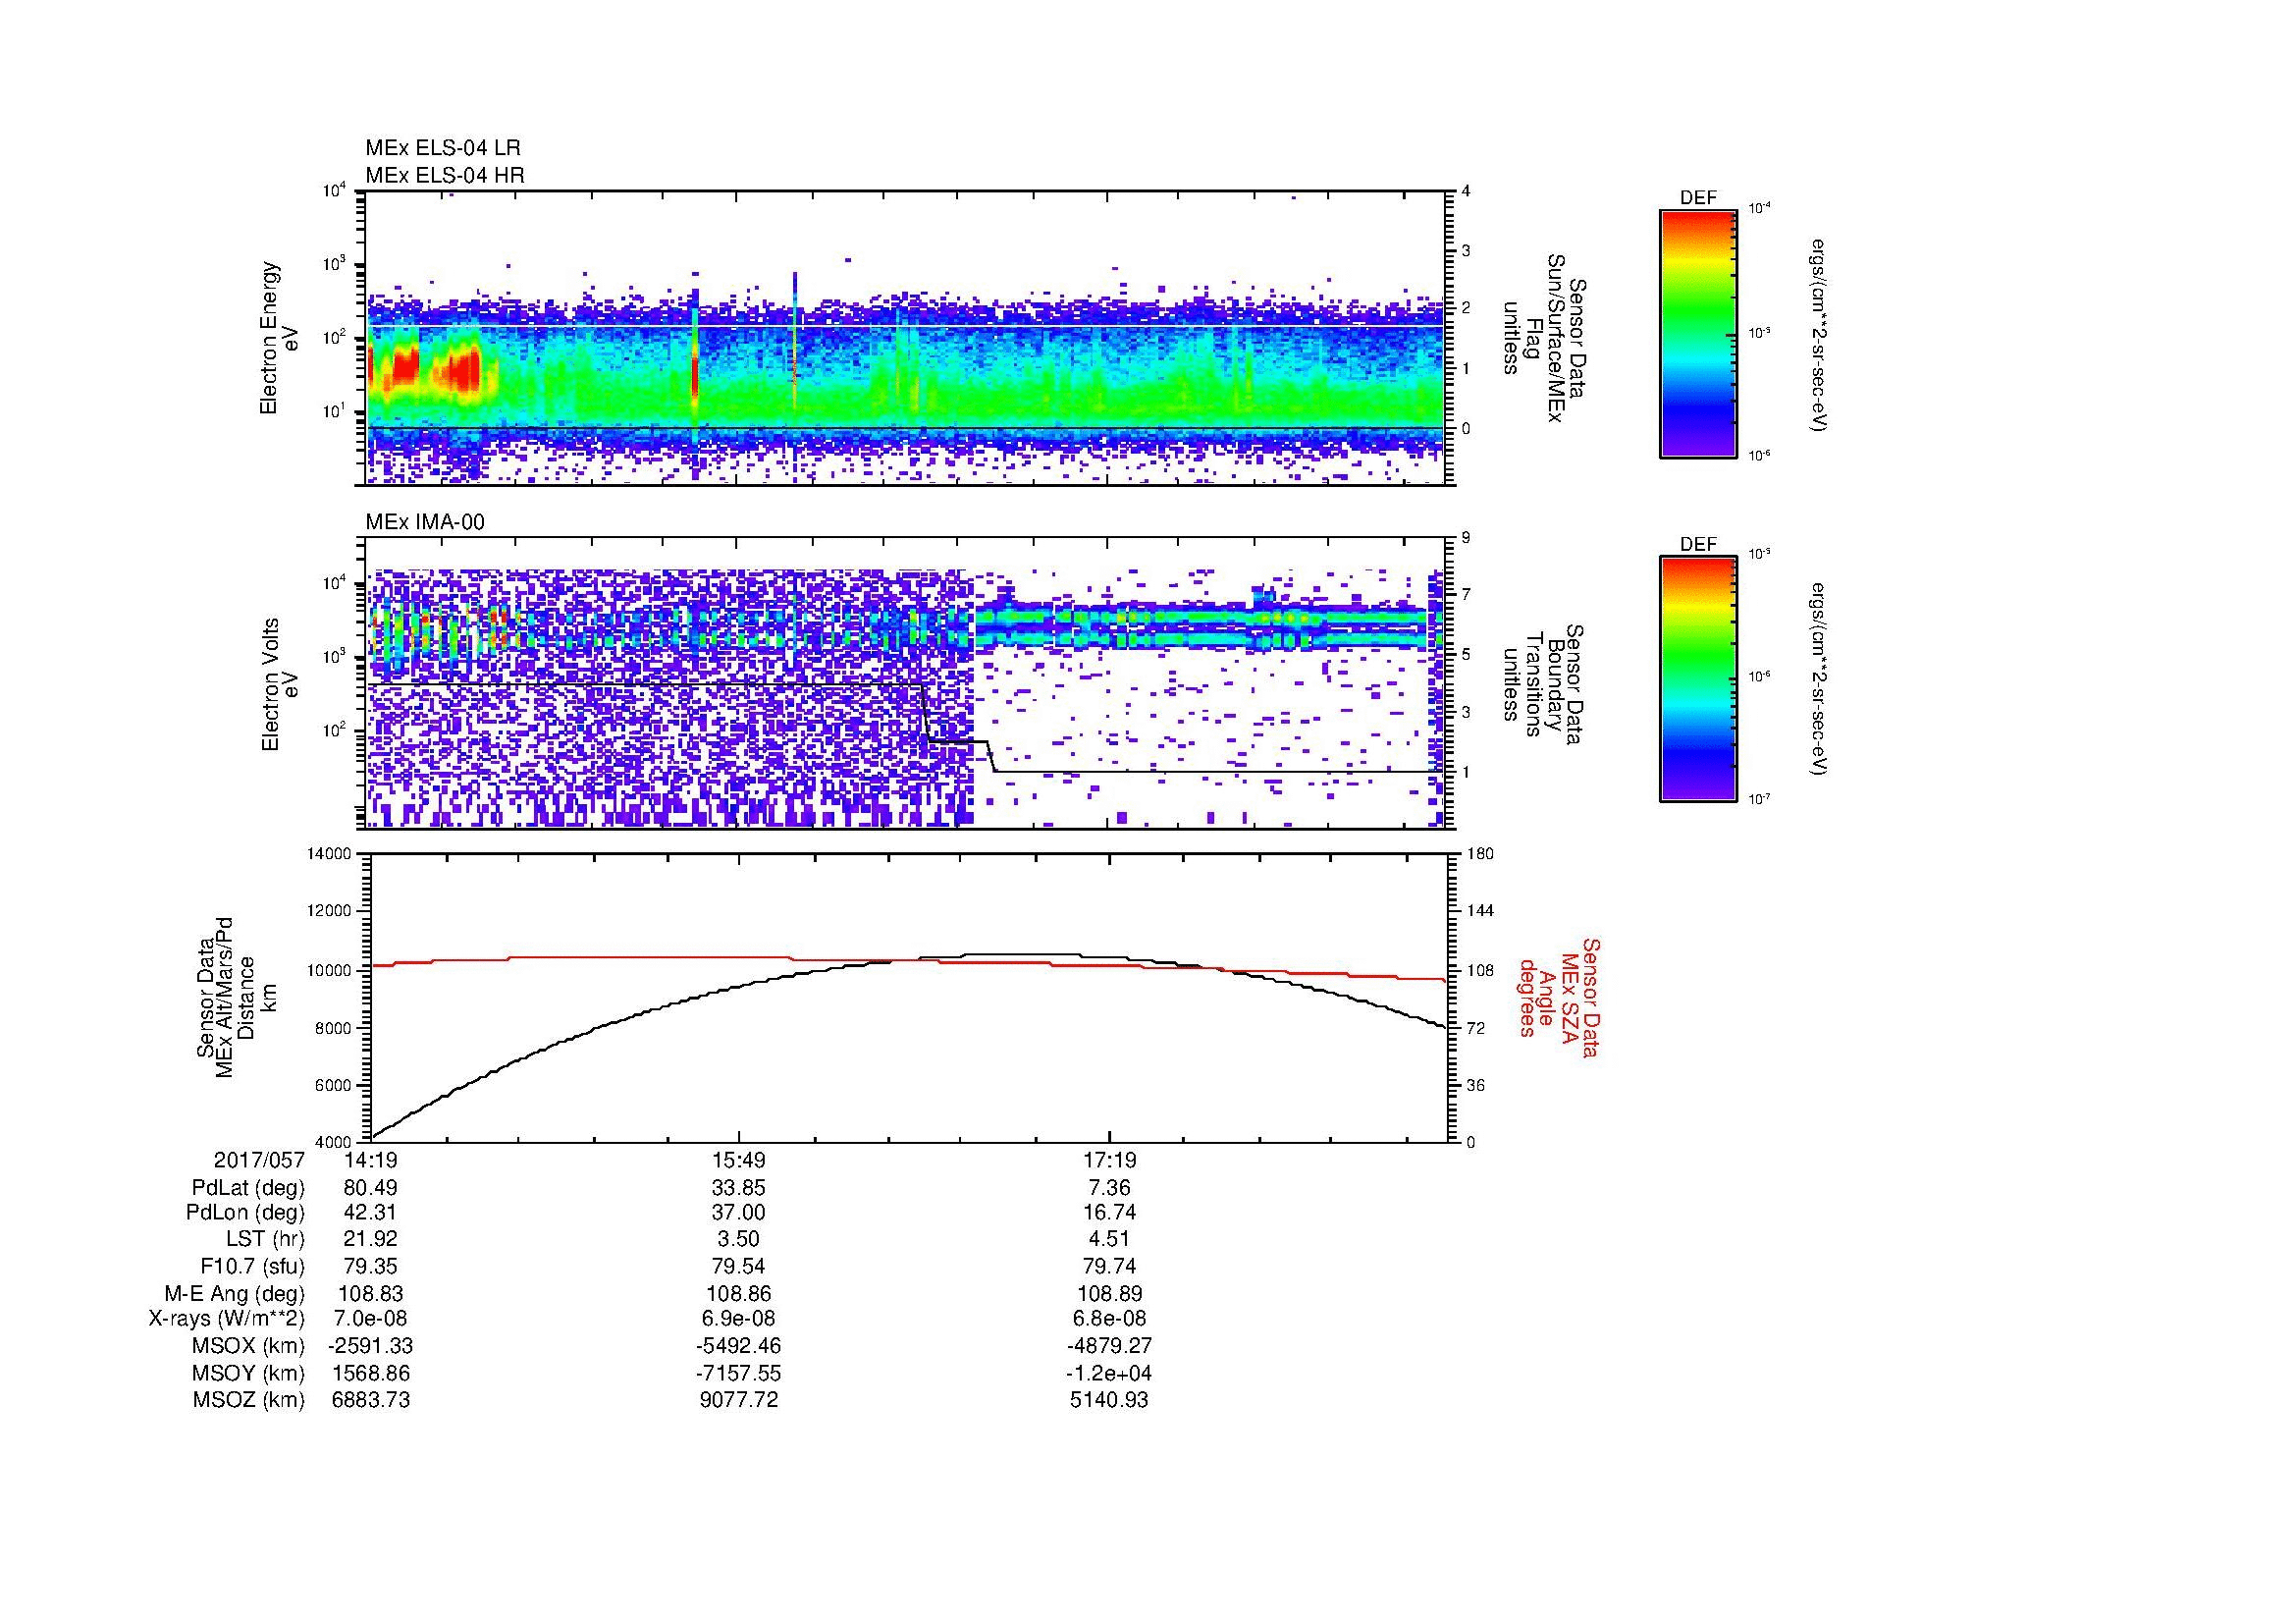Click the date label '2017/057'

(259, 1161)
